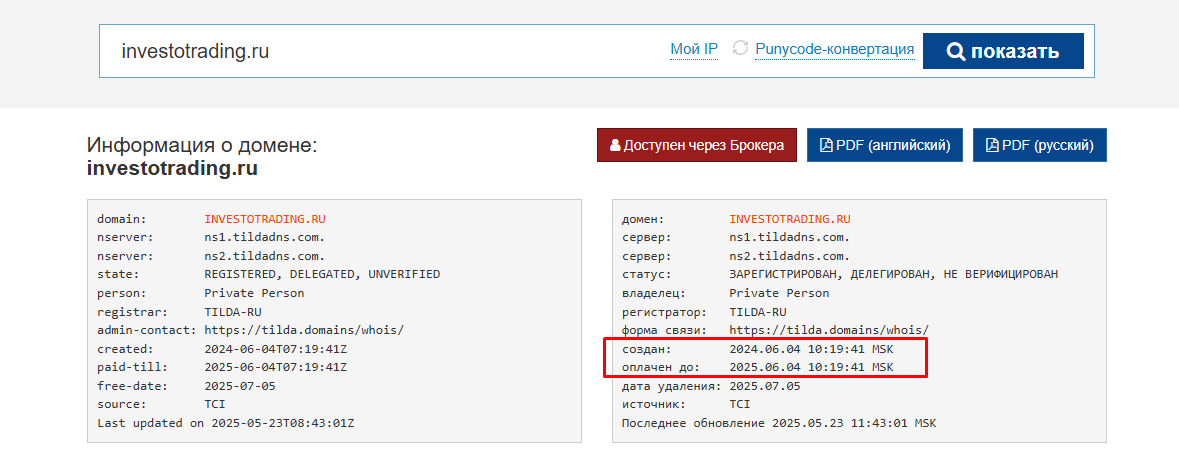This screenshot has width=1179, height=460.
Task: Select TCI in источник: row
Action: 740,404
